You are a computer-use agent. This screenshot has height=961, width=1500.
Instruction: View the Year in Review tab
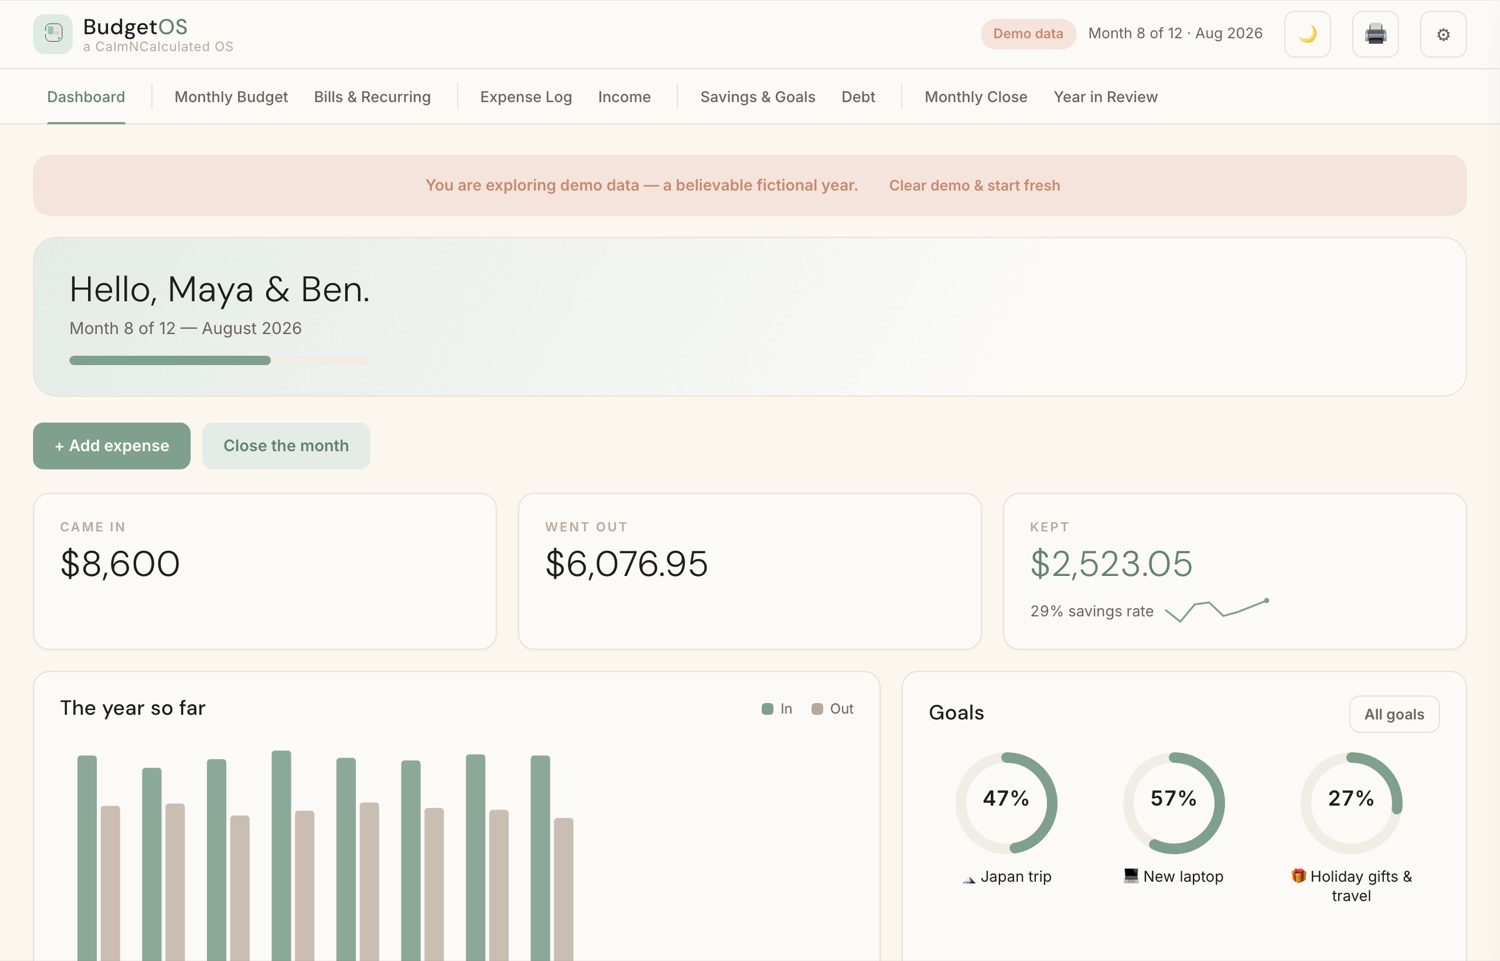click(x=1105, y=97)
